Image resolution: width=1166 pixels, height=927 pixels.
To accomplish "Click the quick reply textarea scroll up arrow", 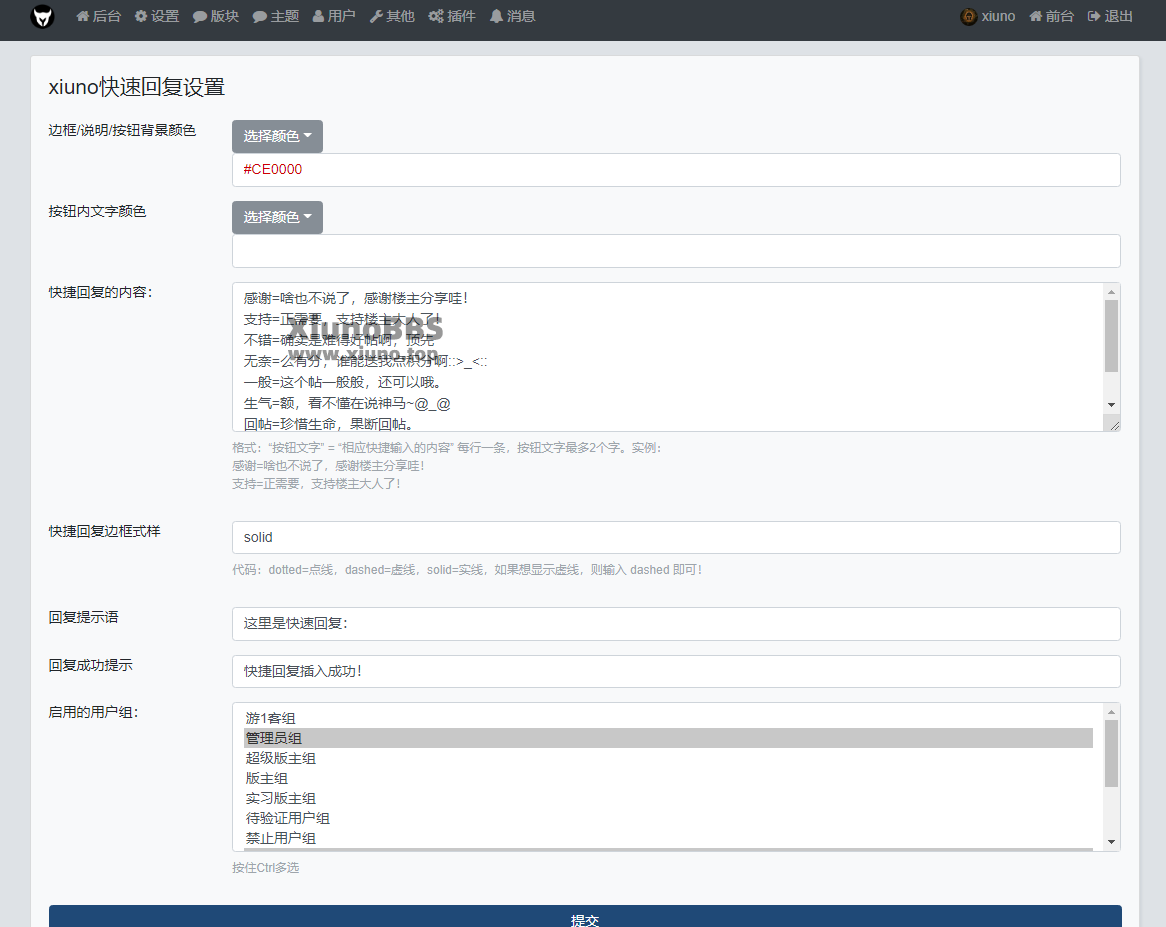I will (1112, 292).
